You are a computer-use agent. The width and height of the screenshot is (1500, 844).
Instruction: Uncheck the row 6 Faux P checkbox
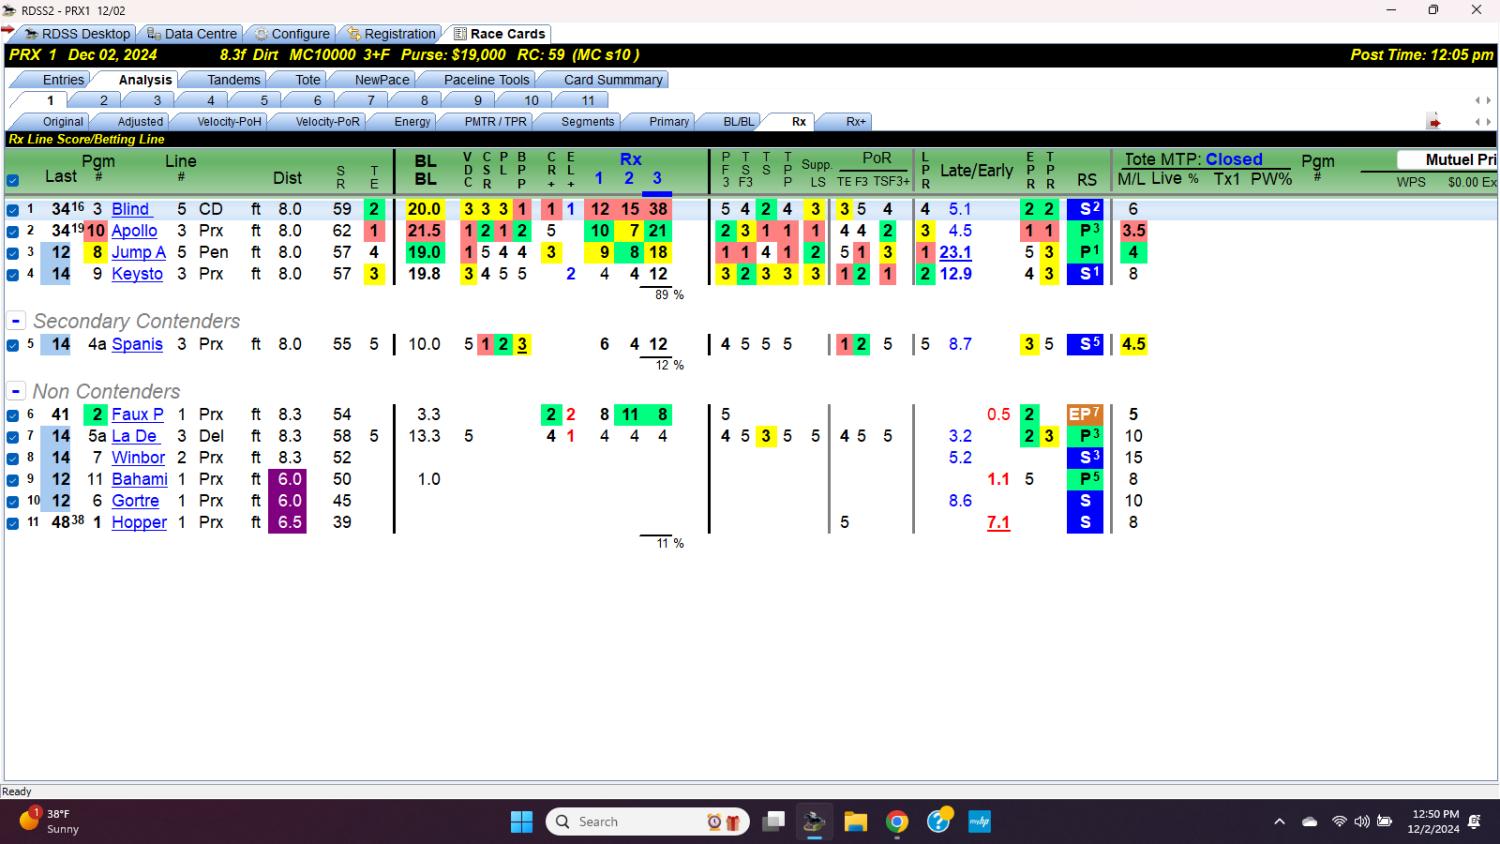pyautogui.click(x=12, y=415)
